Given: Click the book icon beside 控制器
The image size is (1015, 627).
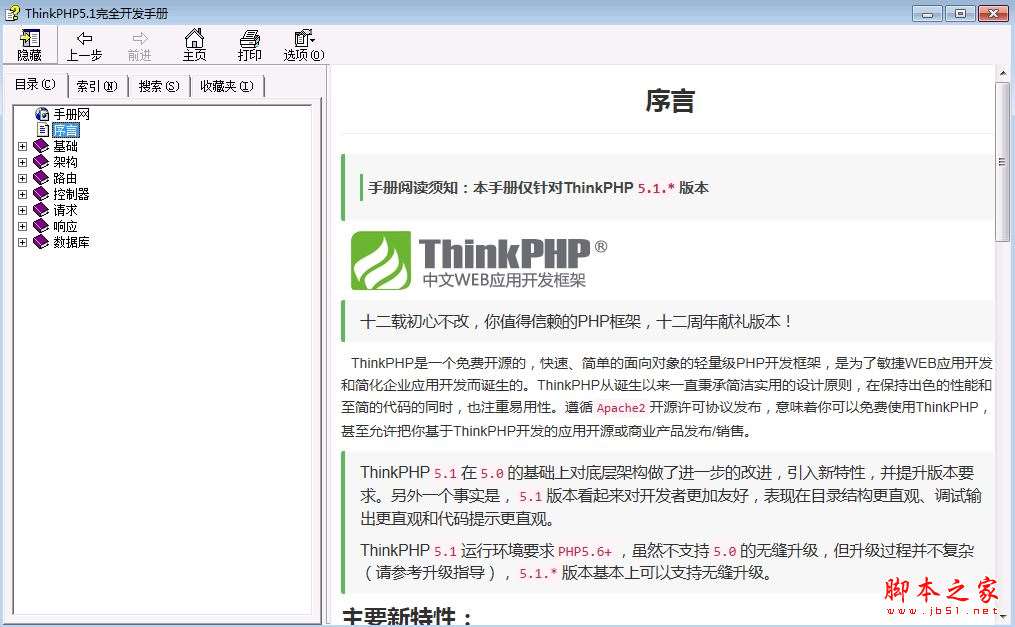Looking at the screenshot, I should 41,194.
